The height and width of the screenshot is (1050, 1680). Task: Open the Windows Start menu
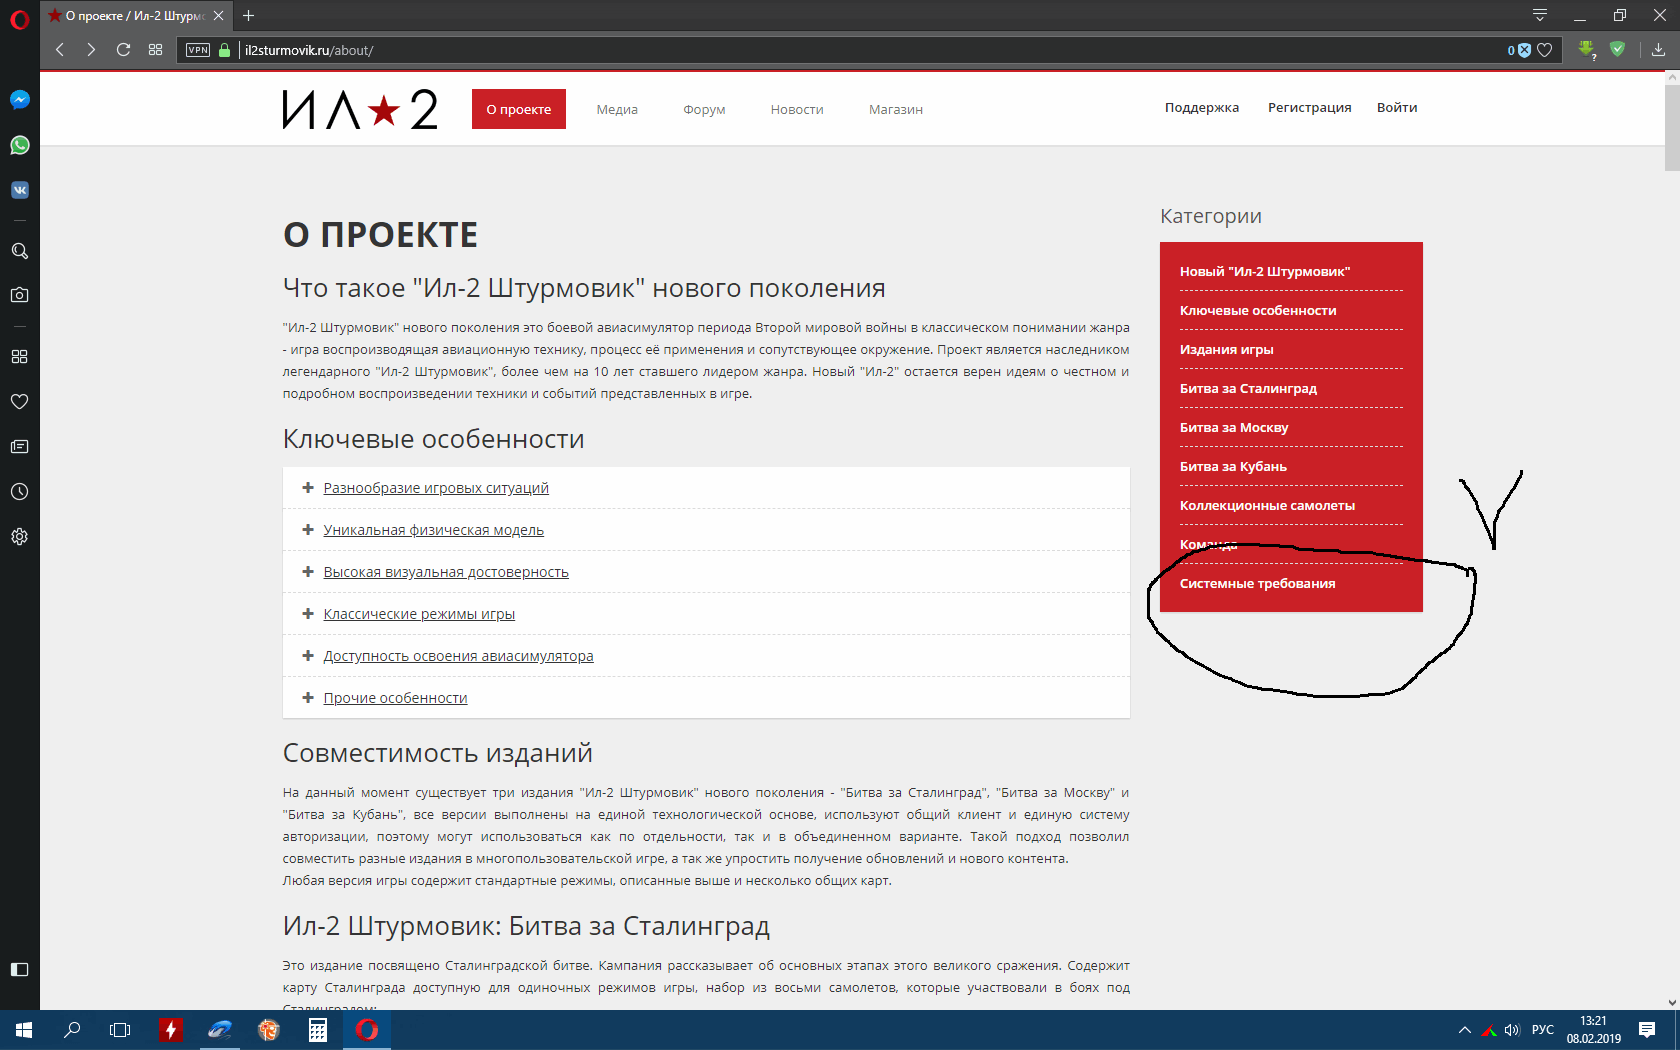(x=24, y=1030)
